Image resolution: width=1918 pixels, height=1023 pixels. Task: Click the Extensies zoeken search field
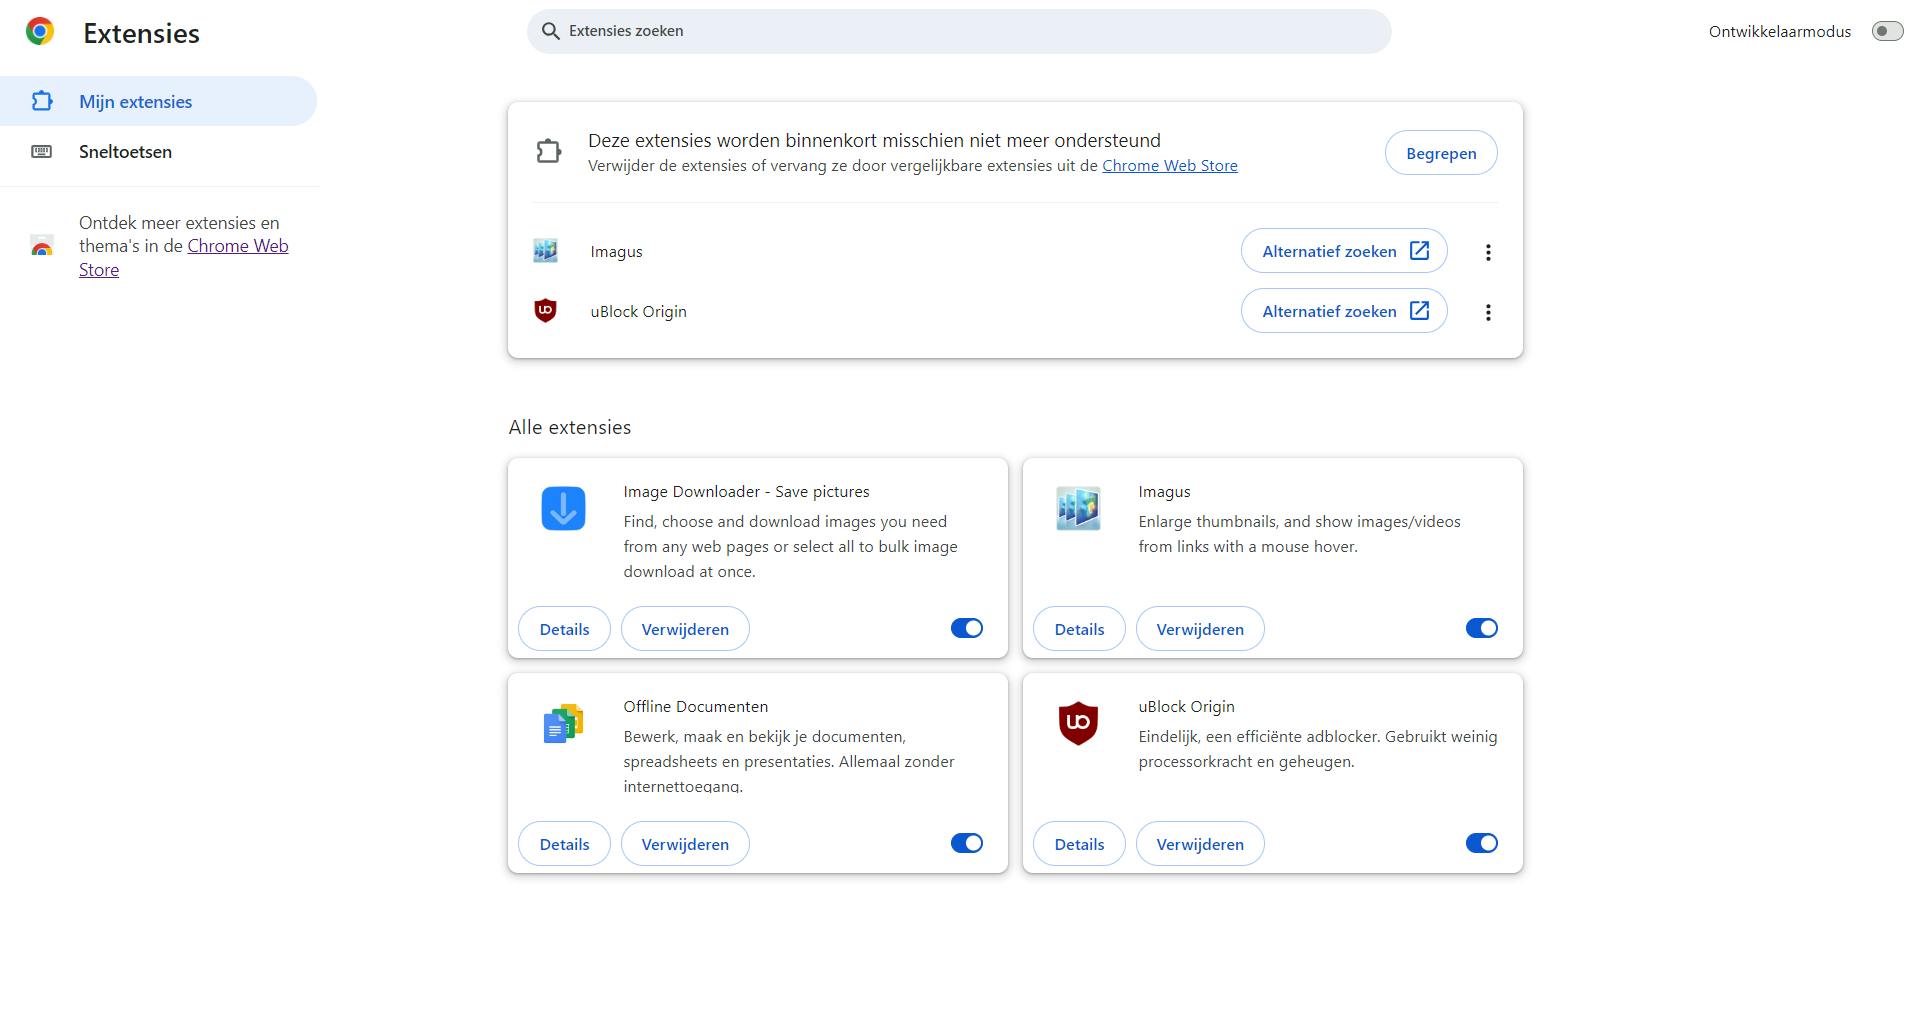click(960, 31)
